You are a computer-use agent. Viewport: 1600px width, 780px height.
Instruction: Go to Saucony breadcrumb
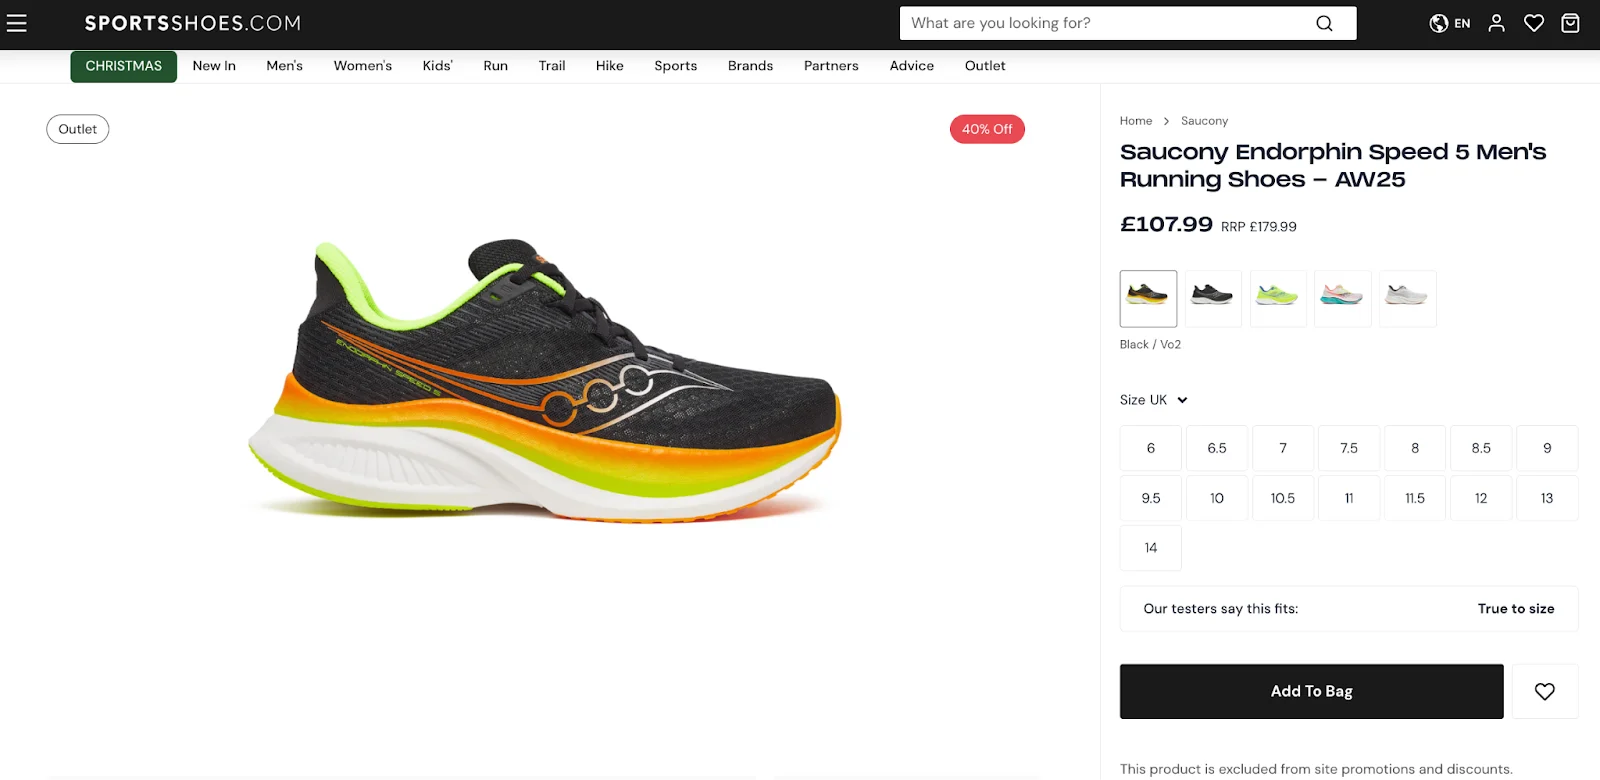(1204, 121)
